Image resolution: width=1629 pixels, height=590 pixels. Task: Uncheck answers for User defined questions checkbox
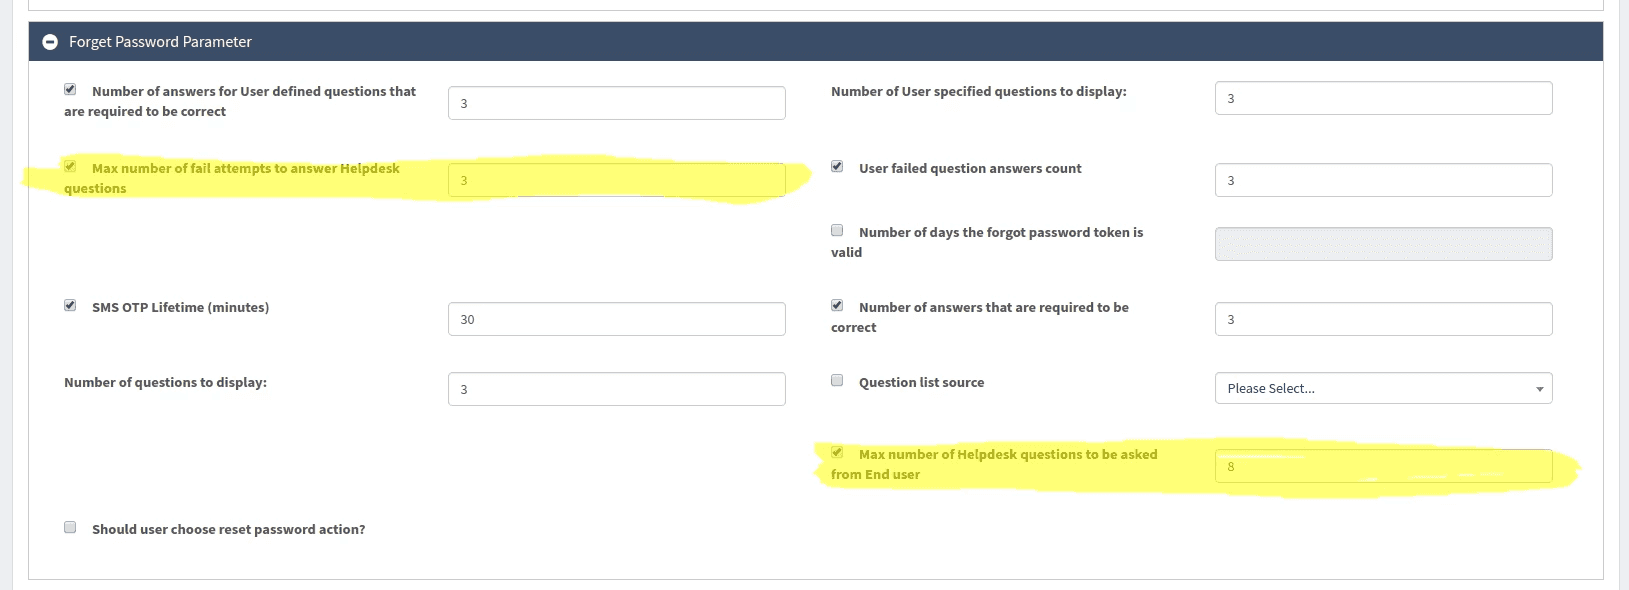pos(70,89)
